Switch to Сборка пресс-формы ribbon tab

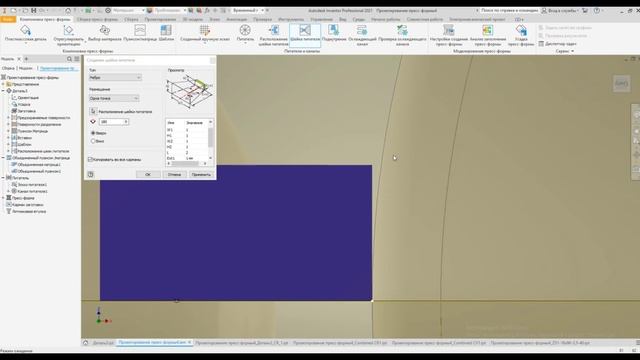[97, 19]
